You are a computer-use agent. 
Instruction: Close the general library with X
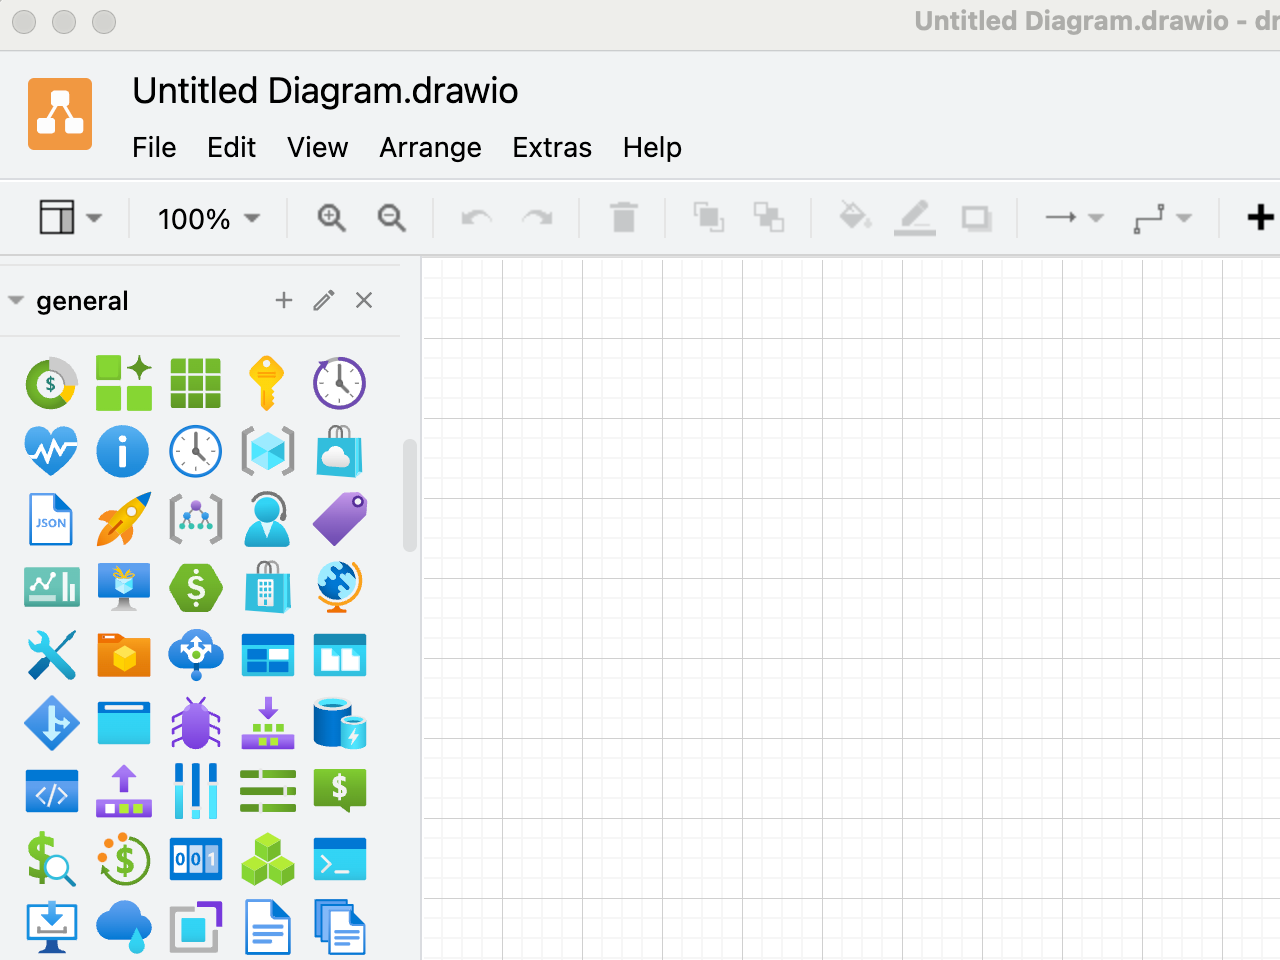(364, 300)
